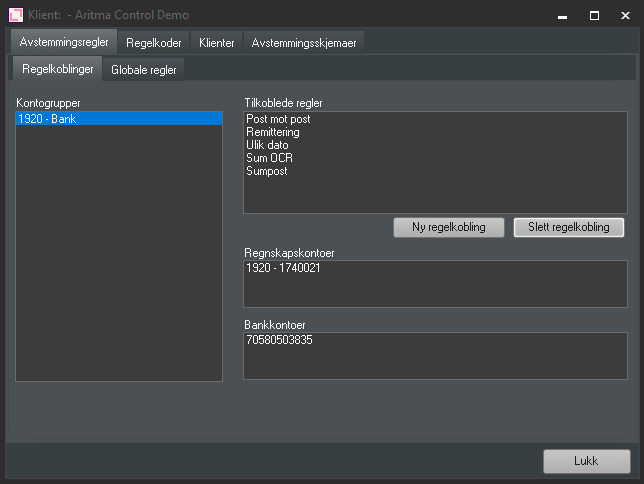Click the app icon in the title bar
This screenshot has width=644, height=484.
(x=16, y=15)
